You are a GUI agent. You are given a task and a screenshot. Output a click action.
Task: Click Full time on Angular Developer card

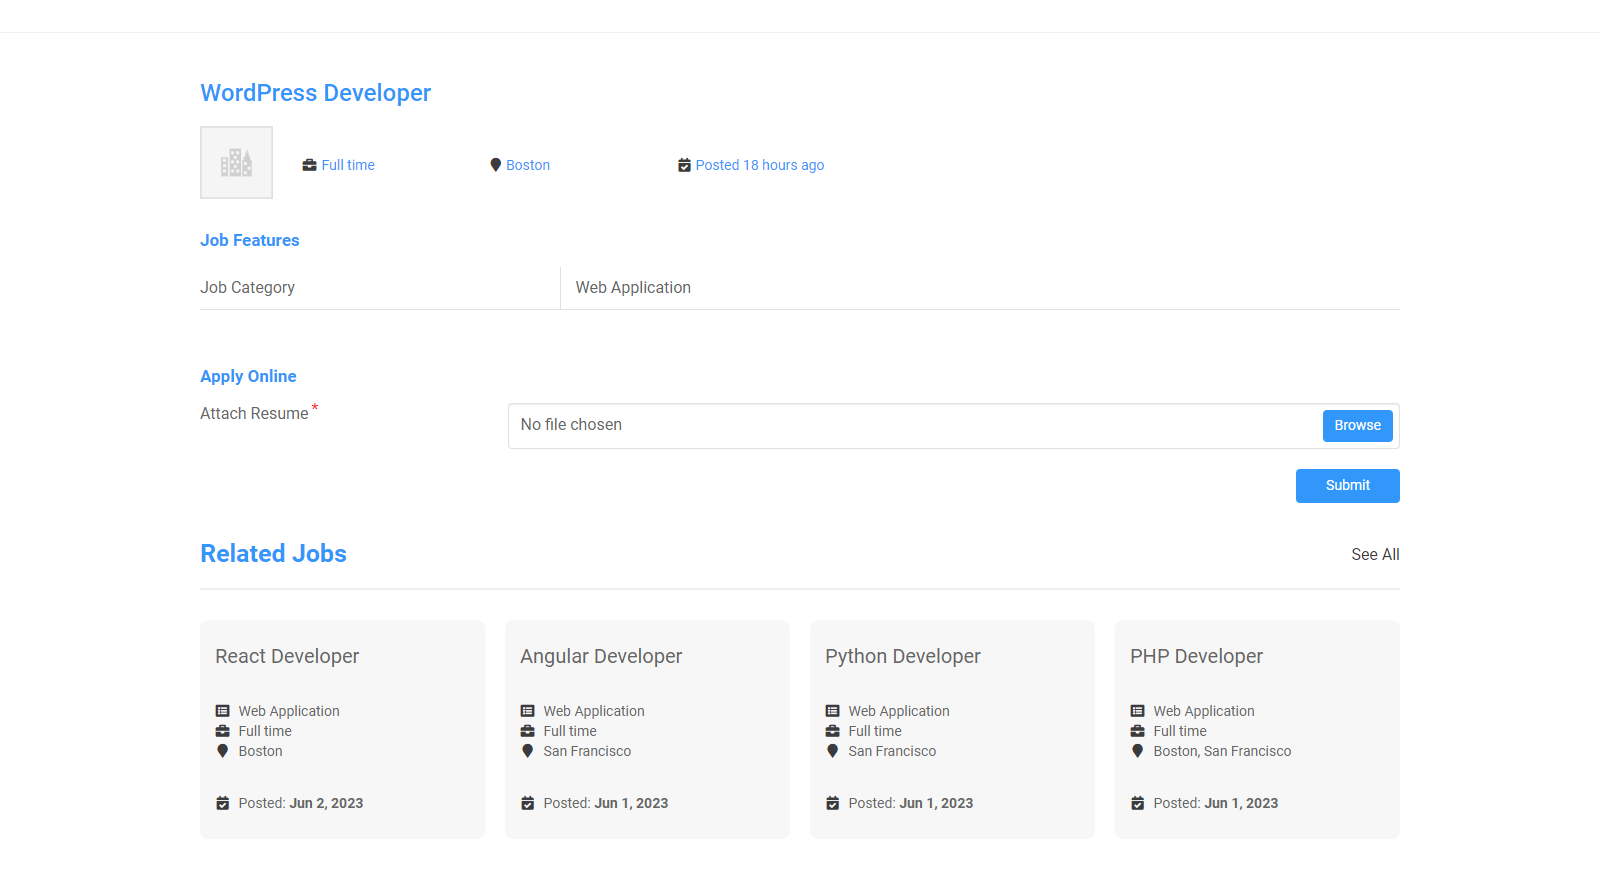tap(570, 731)
